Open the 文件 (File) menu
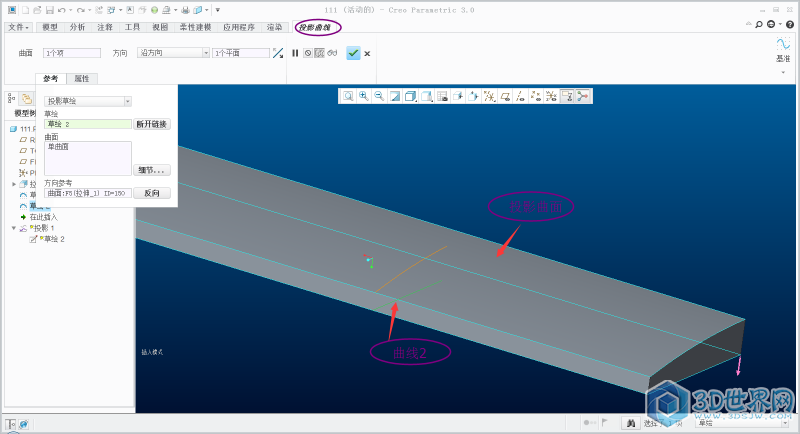800x434 pixels. coord(19,27)
